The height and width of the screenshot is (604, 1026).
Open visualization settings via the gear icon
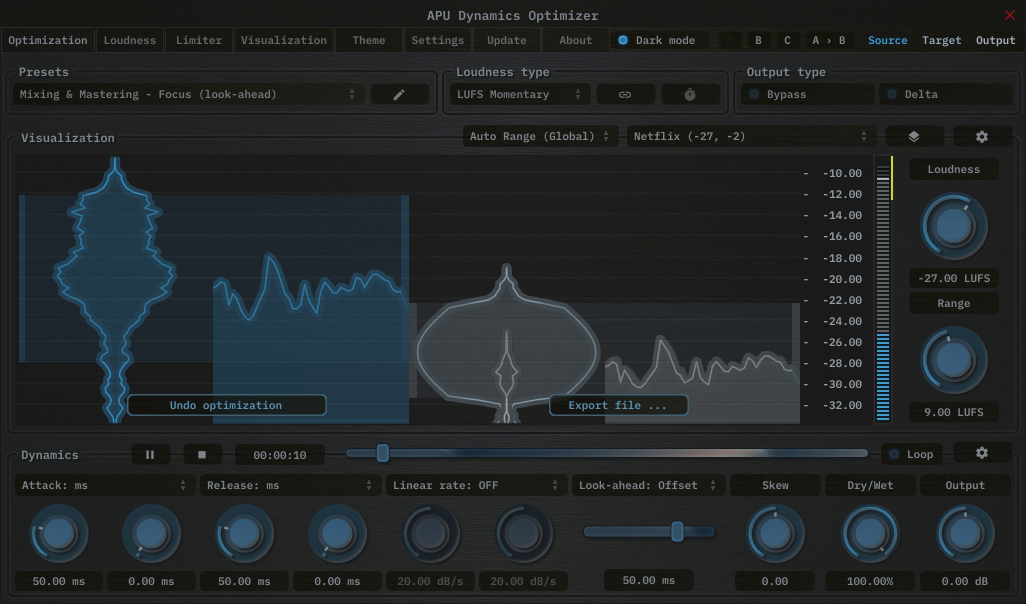click(981, 135)
